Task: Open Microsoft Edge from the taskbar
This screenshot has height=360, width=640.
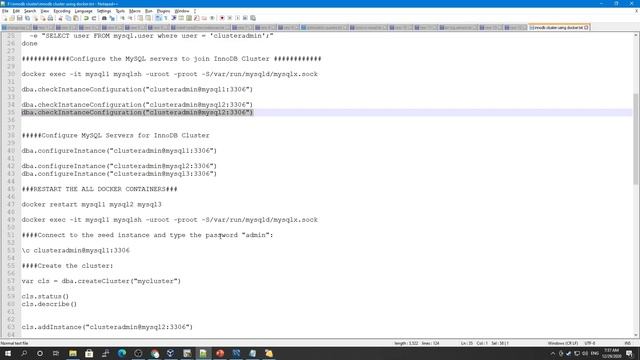Action: point(122,353)
